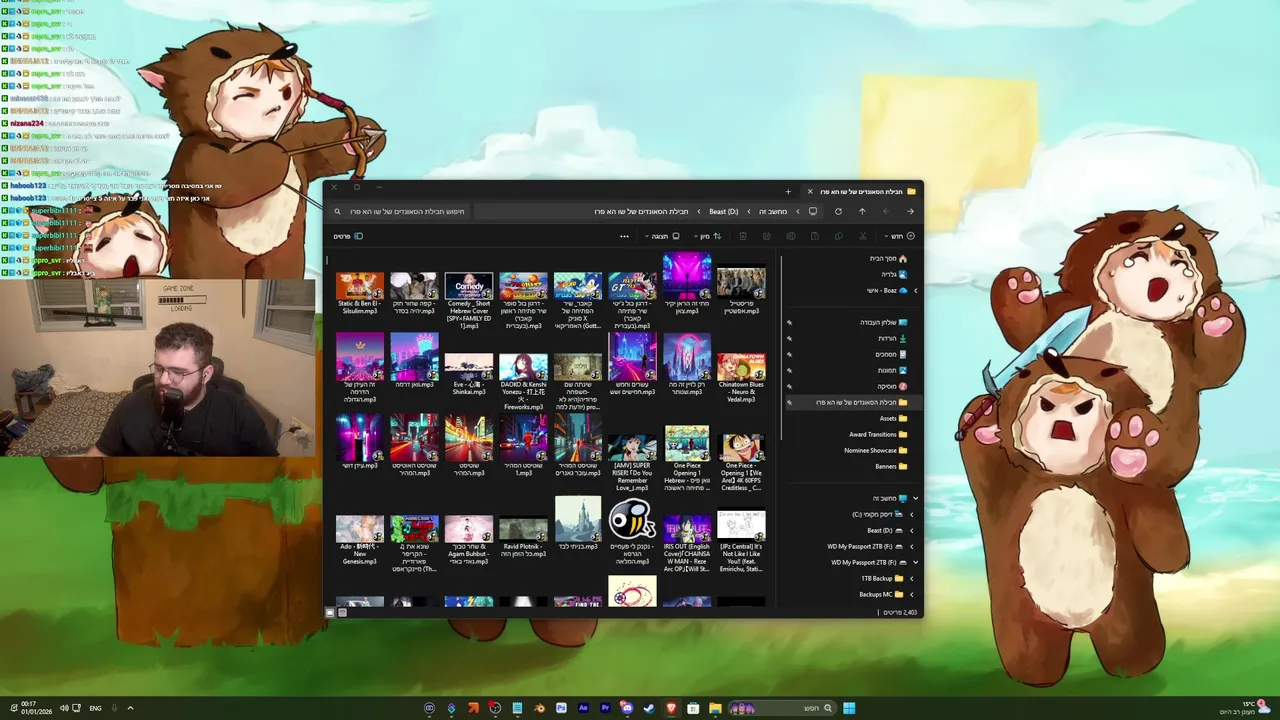The width and height of the screenshot is (1280, 720).
Task: Navigate back with the Explorer back arrow
Action: [x=910, y=211]
